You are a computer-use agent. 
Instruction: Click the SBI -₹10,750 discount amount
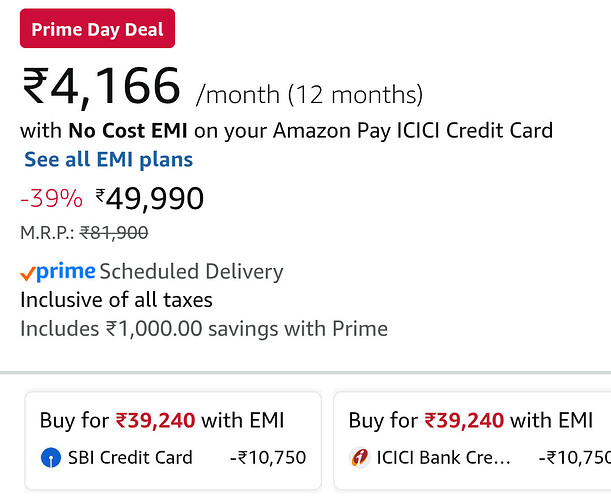[x=268, y=458]
